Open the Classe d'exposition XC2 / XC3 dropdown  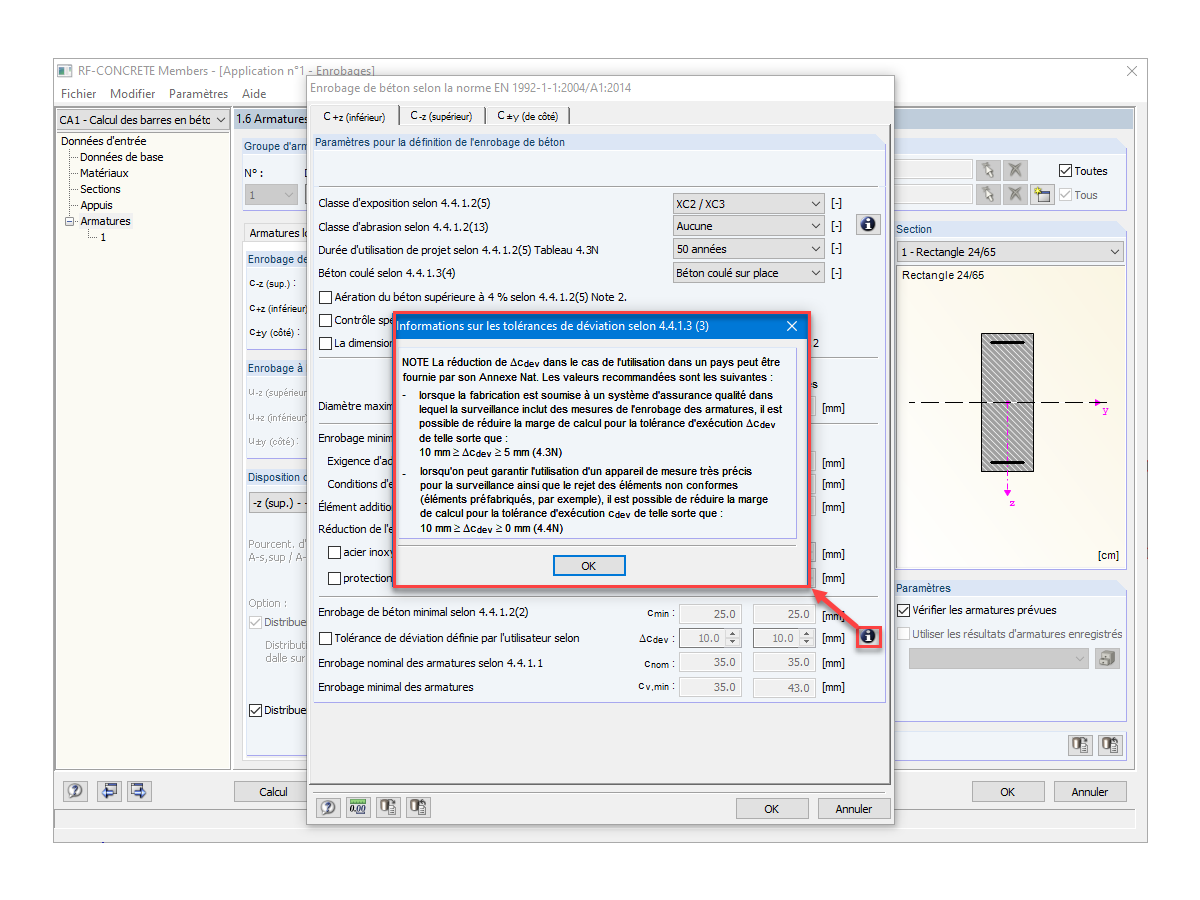pyautogui.click(x=749, y=203)
